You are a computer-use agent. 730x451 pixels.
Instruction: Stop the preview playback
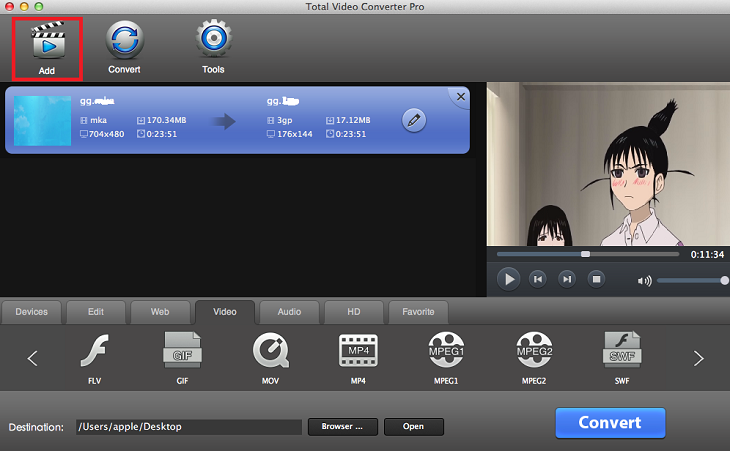click(x=596, y=279)
